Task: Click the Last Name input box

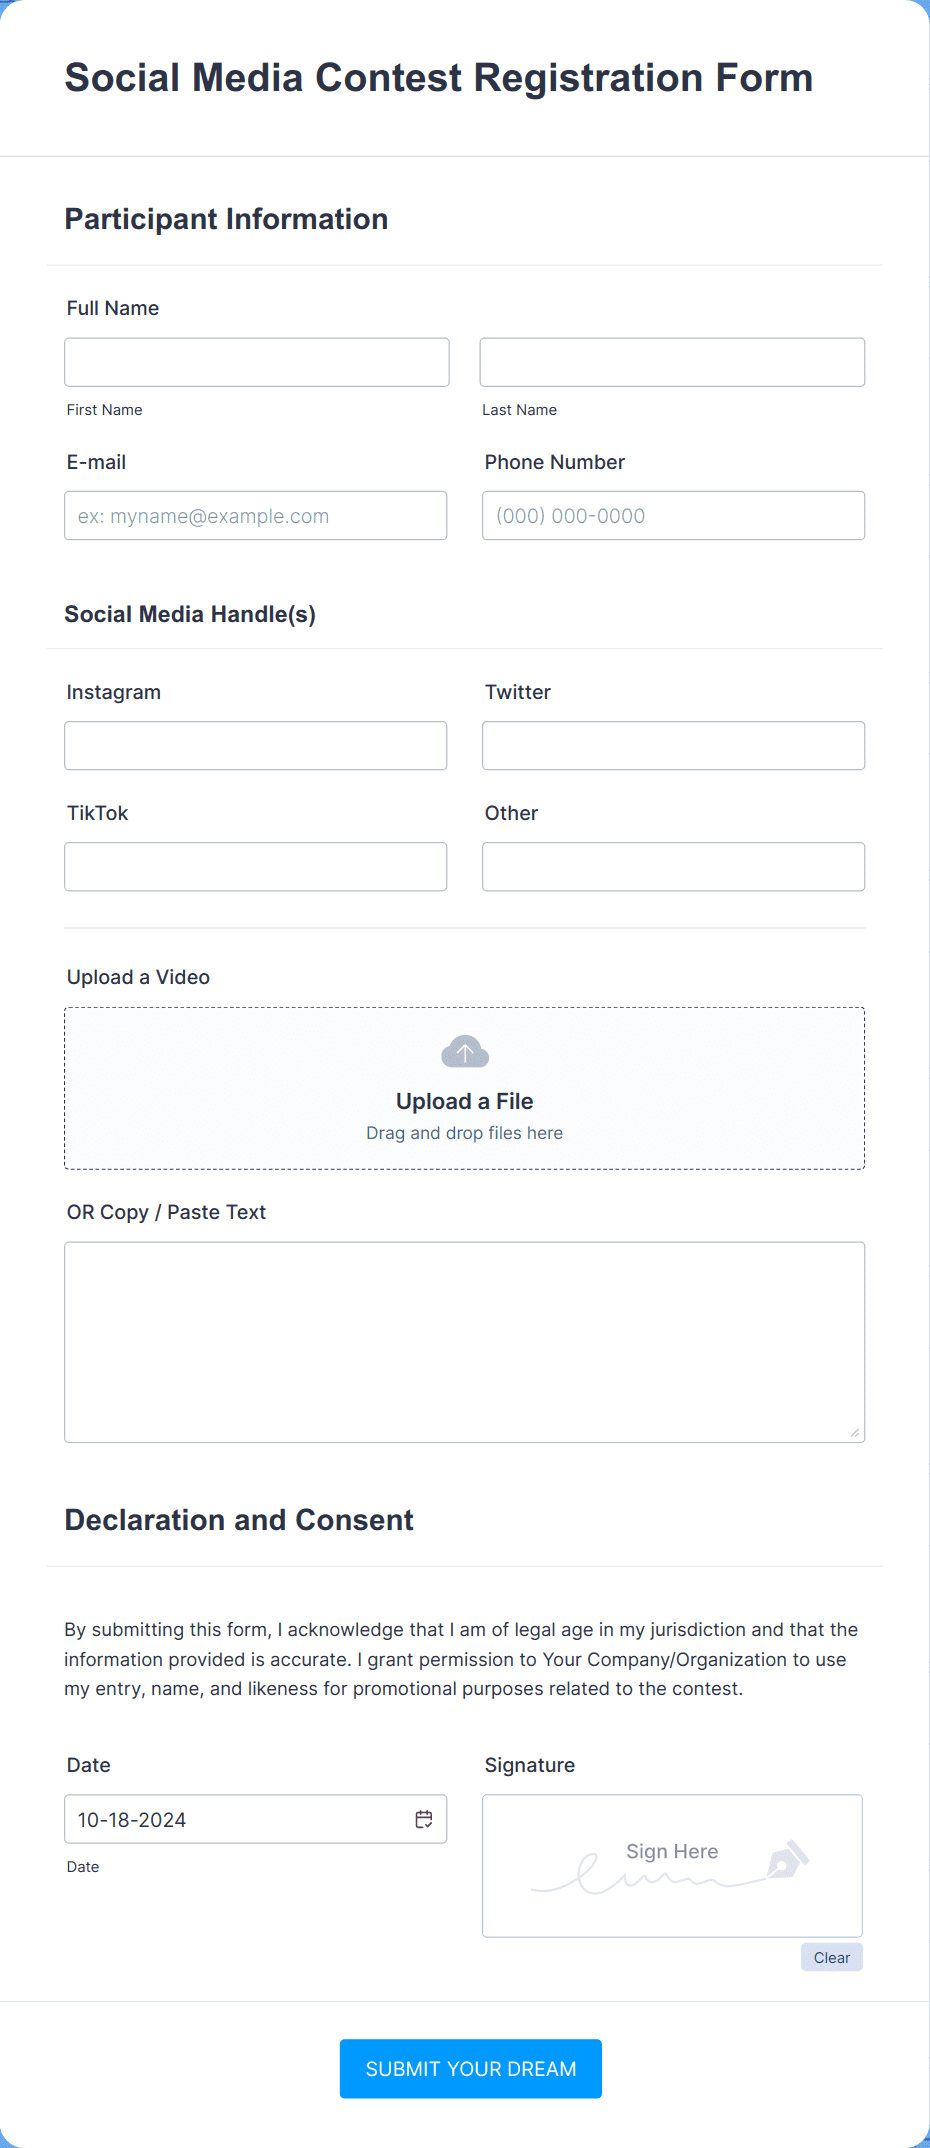Action: click(x=672, y=362)
